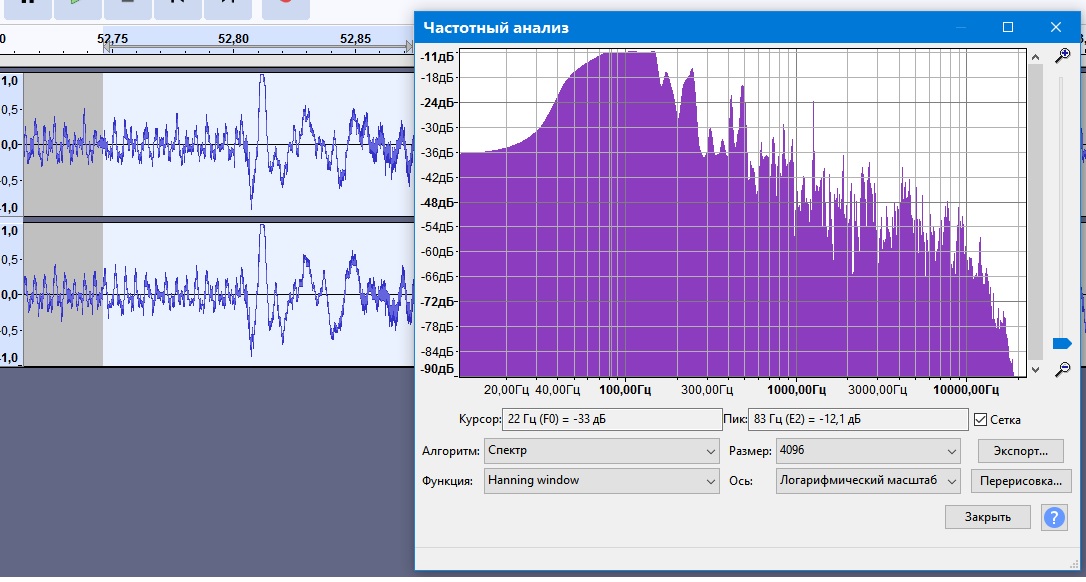Open the Ось dropdown for axis scale
Viewport: 1086px width, 582px height.
867,481
